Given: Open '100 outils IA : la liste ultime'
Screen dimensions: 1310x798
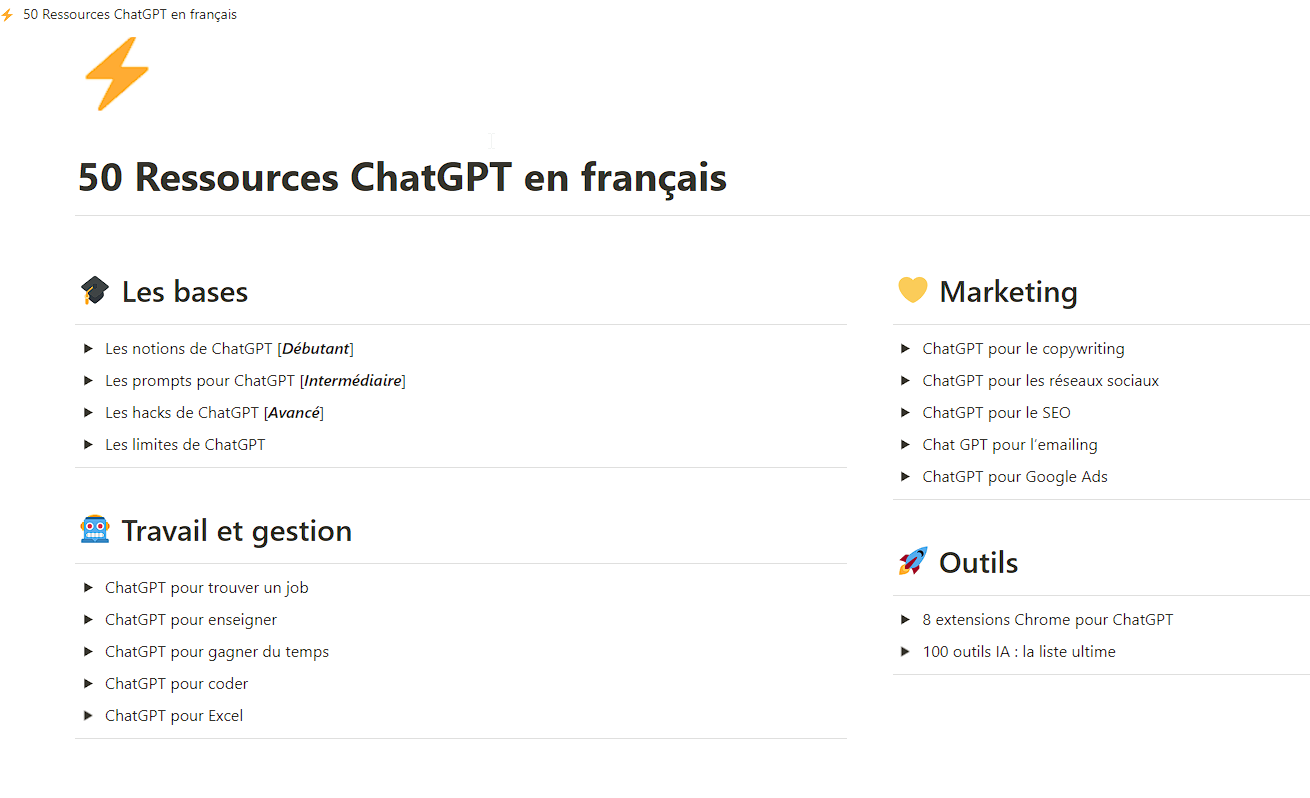Looking at the screenshot, I should (x=1018, y=652).
